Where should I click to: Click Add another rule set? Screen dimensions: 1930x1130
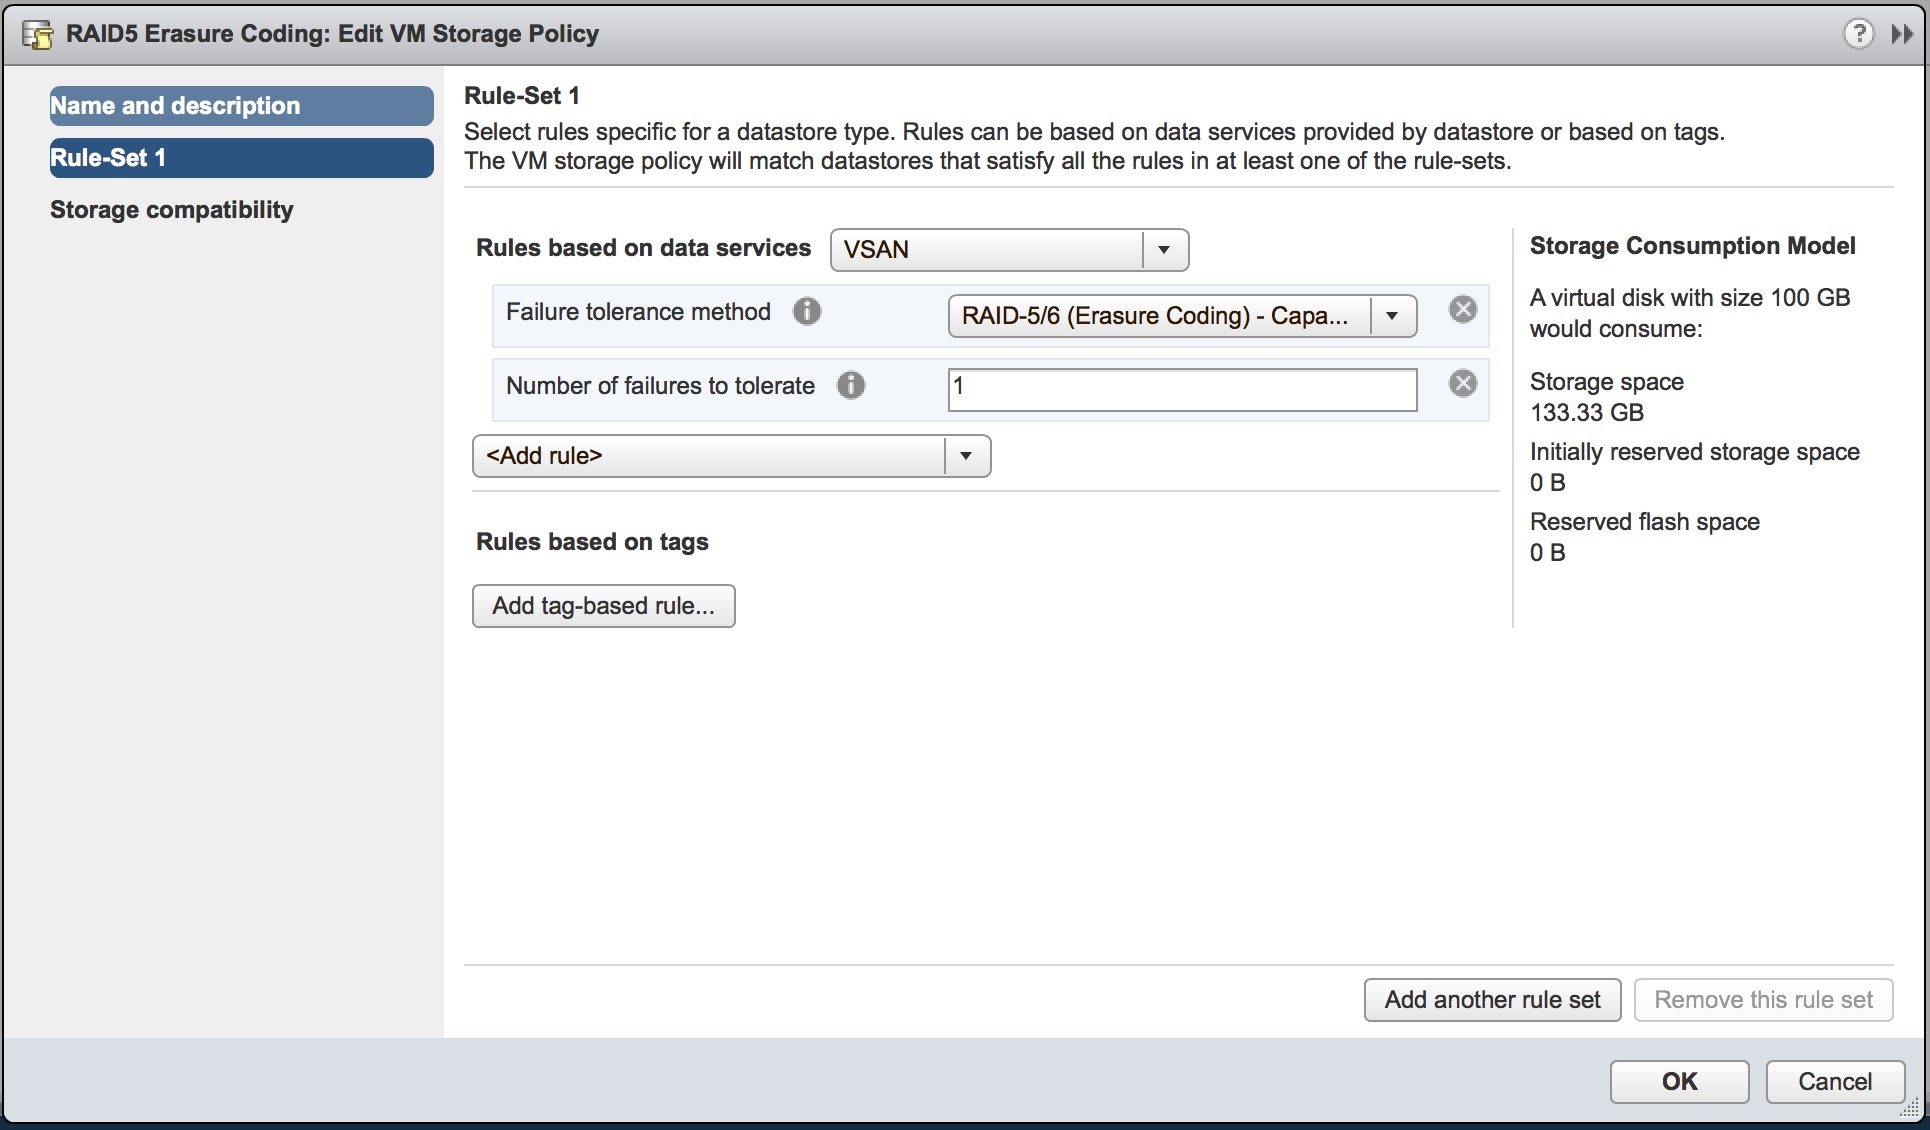coord(1492,1000)
